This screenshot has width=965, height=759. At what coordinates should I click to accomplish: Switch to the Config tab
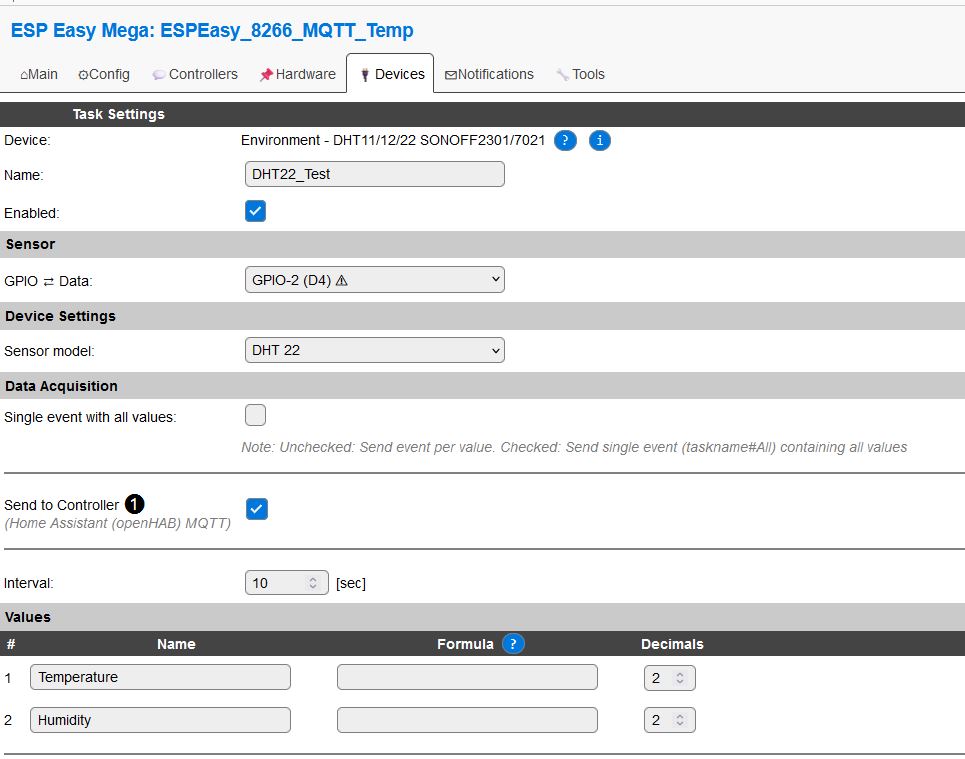[103, 74]
